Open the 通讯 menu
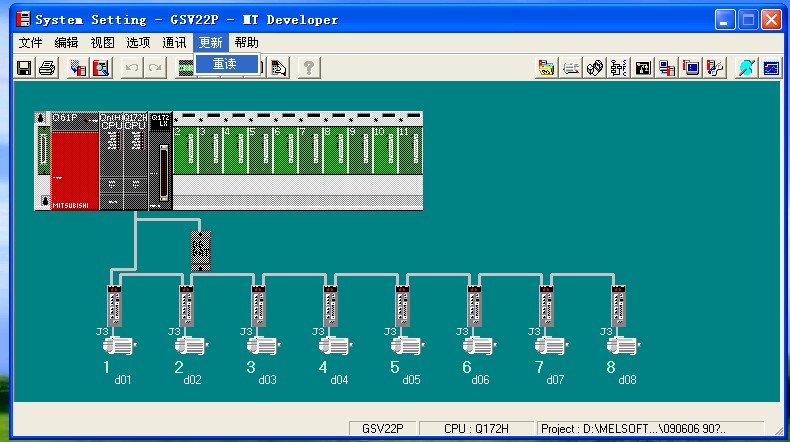Viewport: 790px width, 442px height. pos(174,42)
